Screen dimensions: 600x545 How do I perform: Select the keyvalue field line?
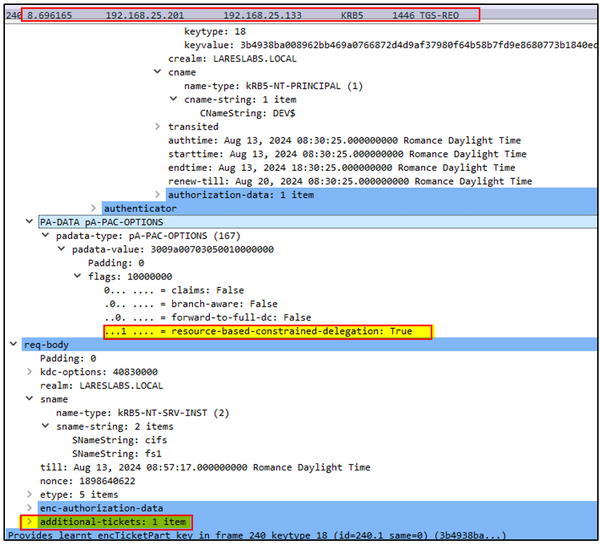[x=380, y=46]
